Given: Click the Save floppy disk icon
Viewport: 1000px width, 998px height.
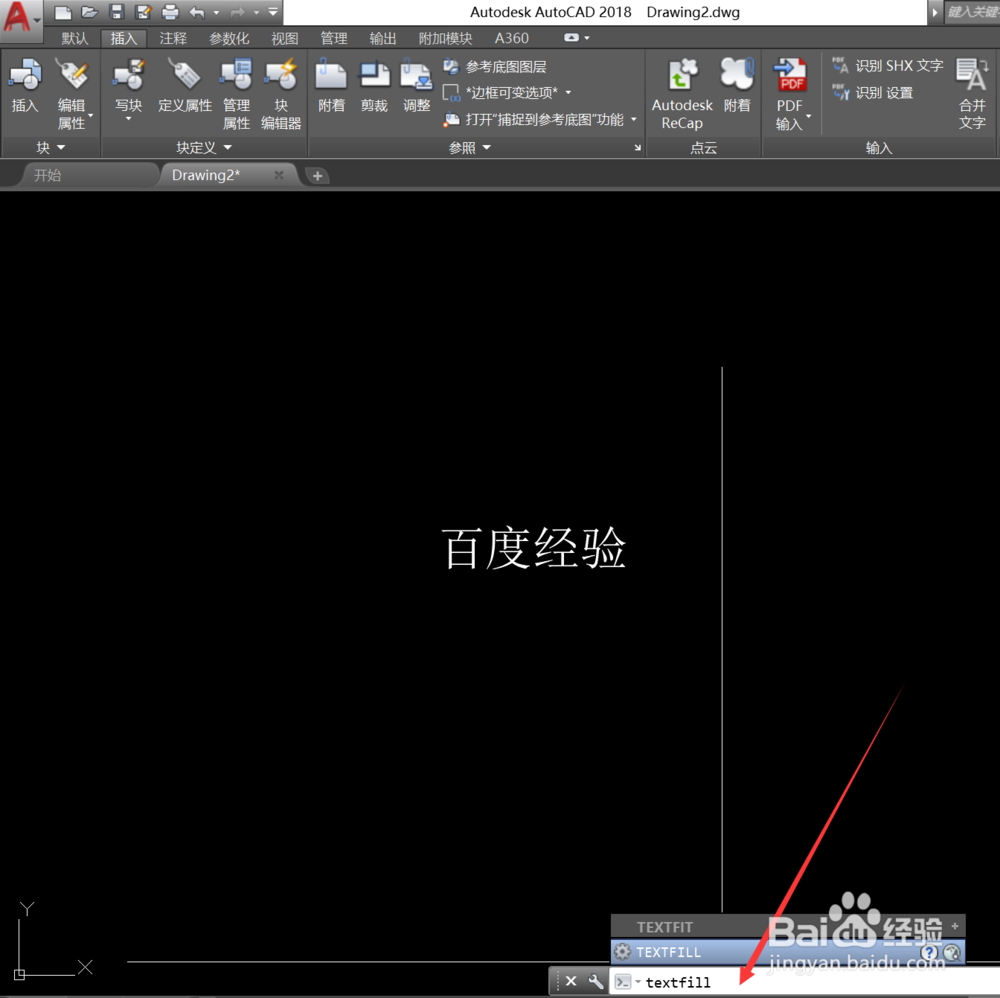Looking at the screenshot, I should [x=116, y=11].
